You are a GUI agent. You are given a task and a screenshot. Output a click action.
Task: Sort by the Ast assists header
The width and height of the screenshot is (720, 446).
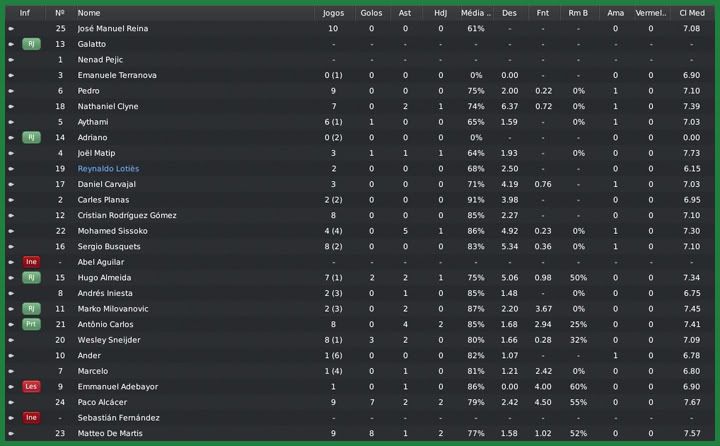[x=405, y=13]
